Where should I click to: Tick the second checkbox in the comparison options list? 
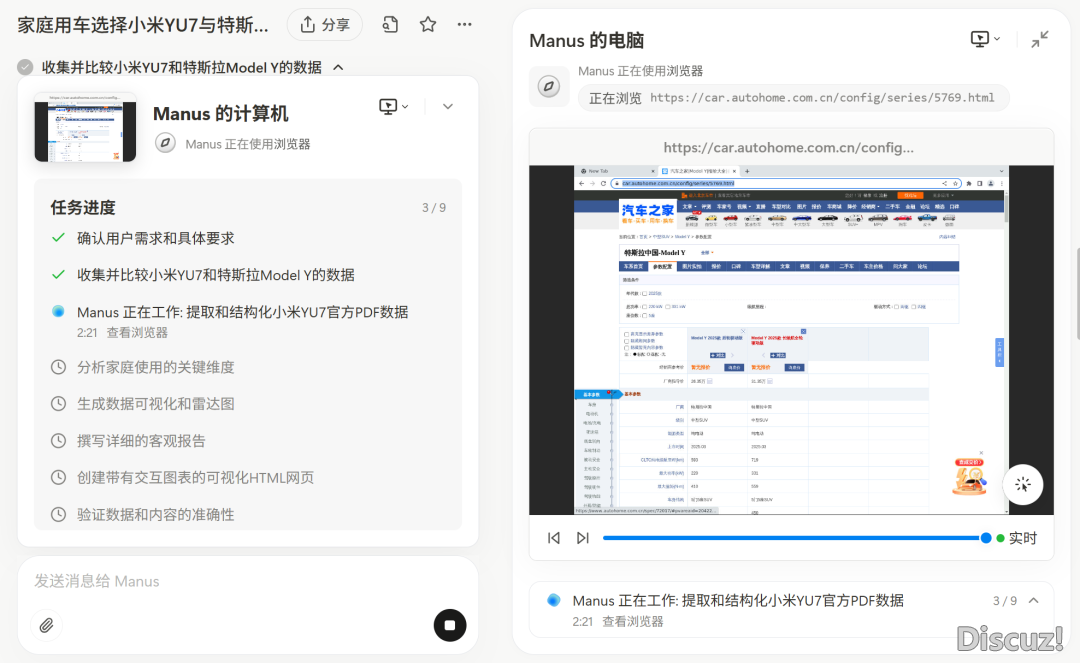pyautogui.click(x=626, y=341)
